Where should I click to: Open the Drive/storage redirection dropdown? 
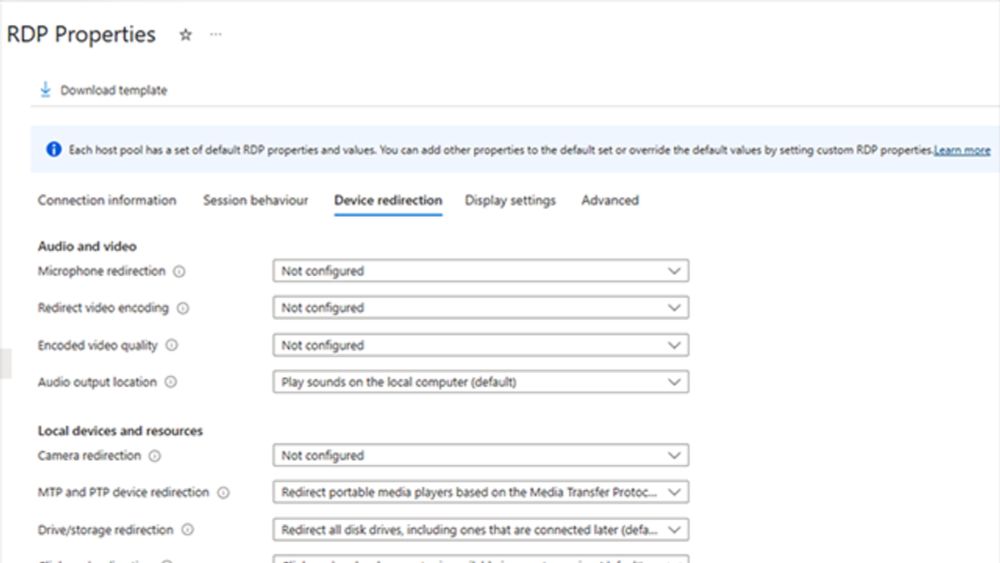(x=481, y=529)
